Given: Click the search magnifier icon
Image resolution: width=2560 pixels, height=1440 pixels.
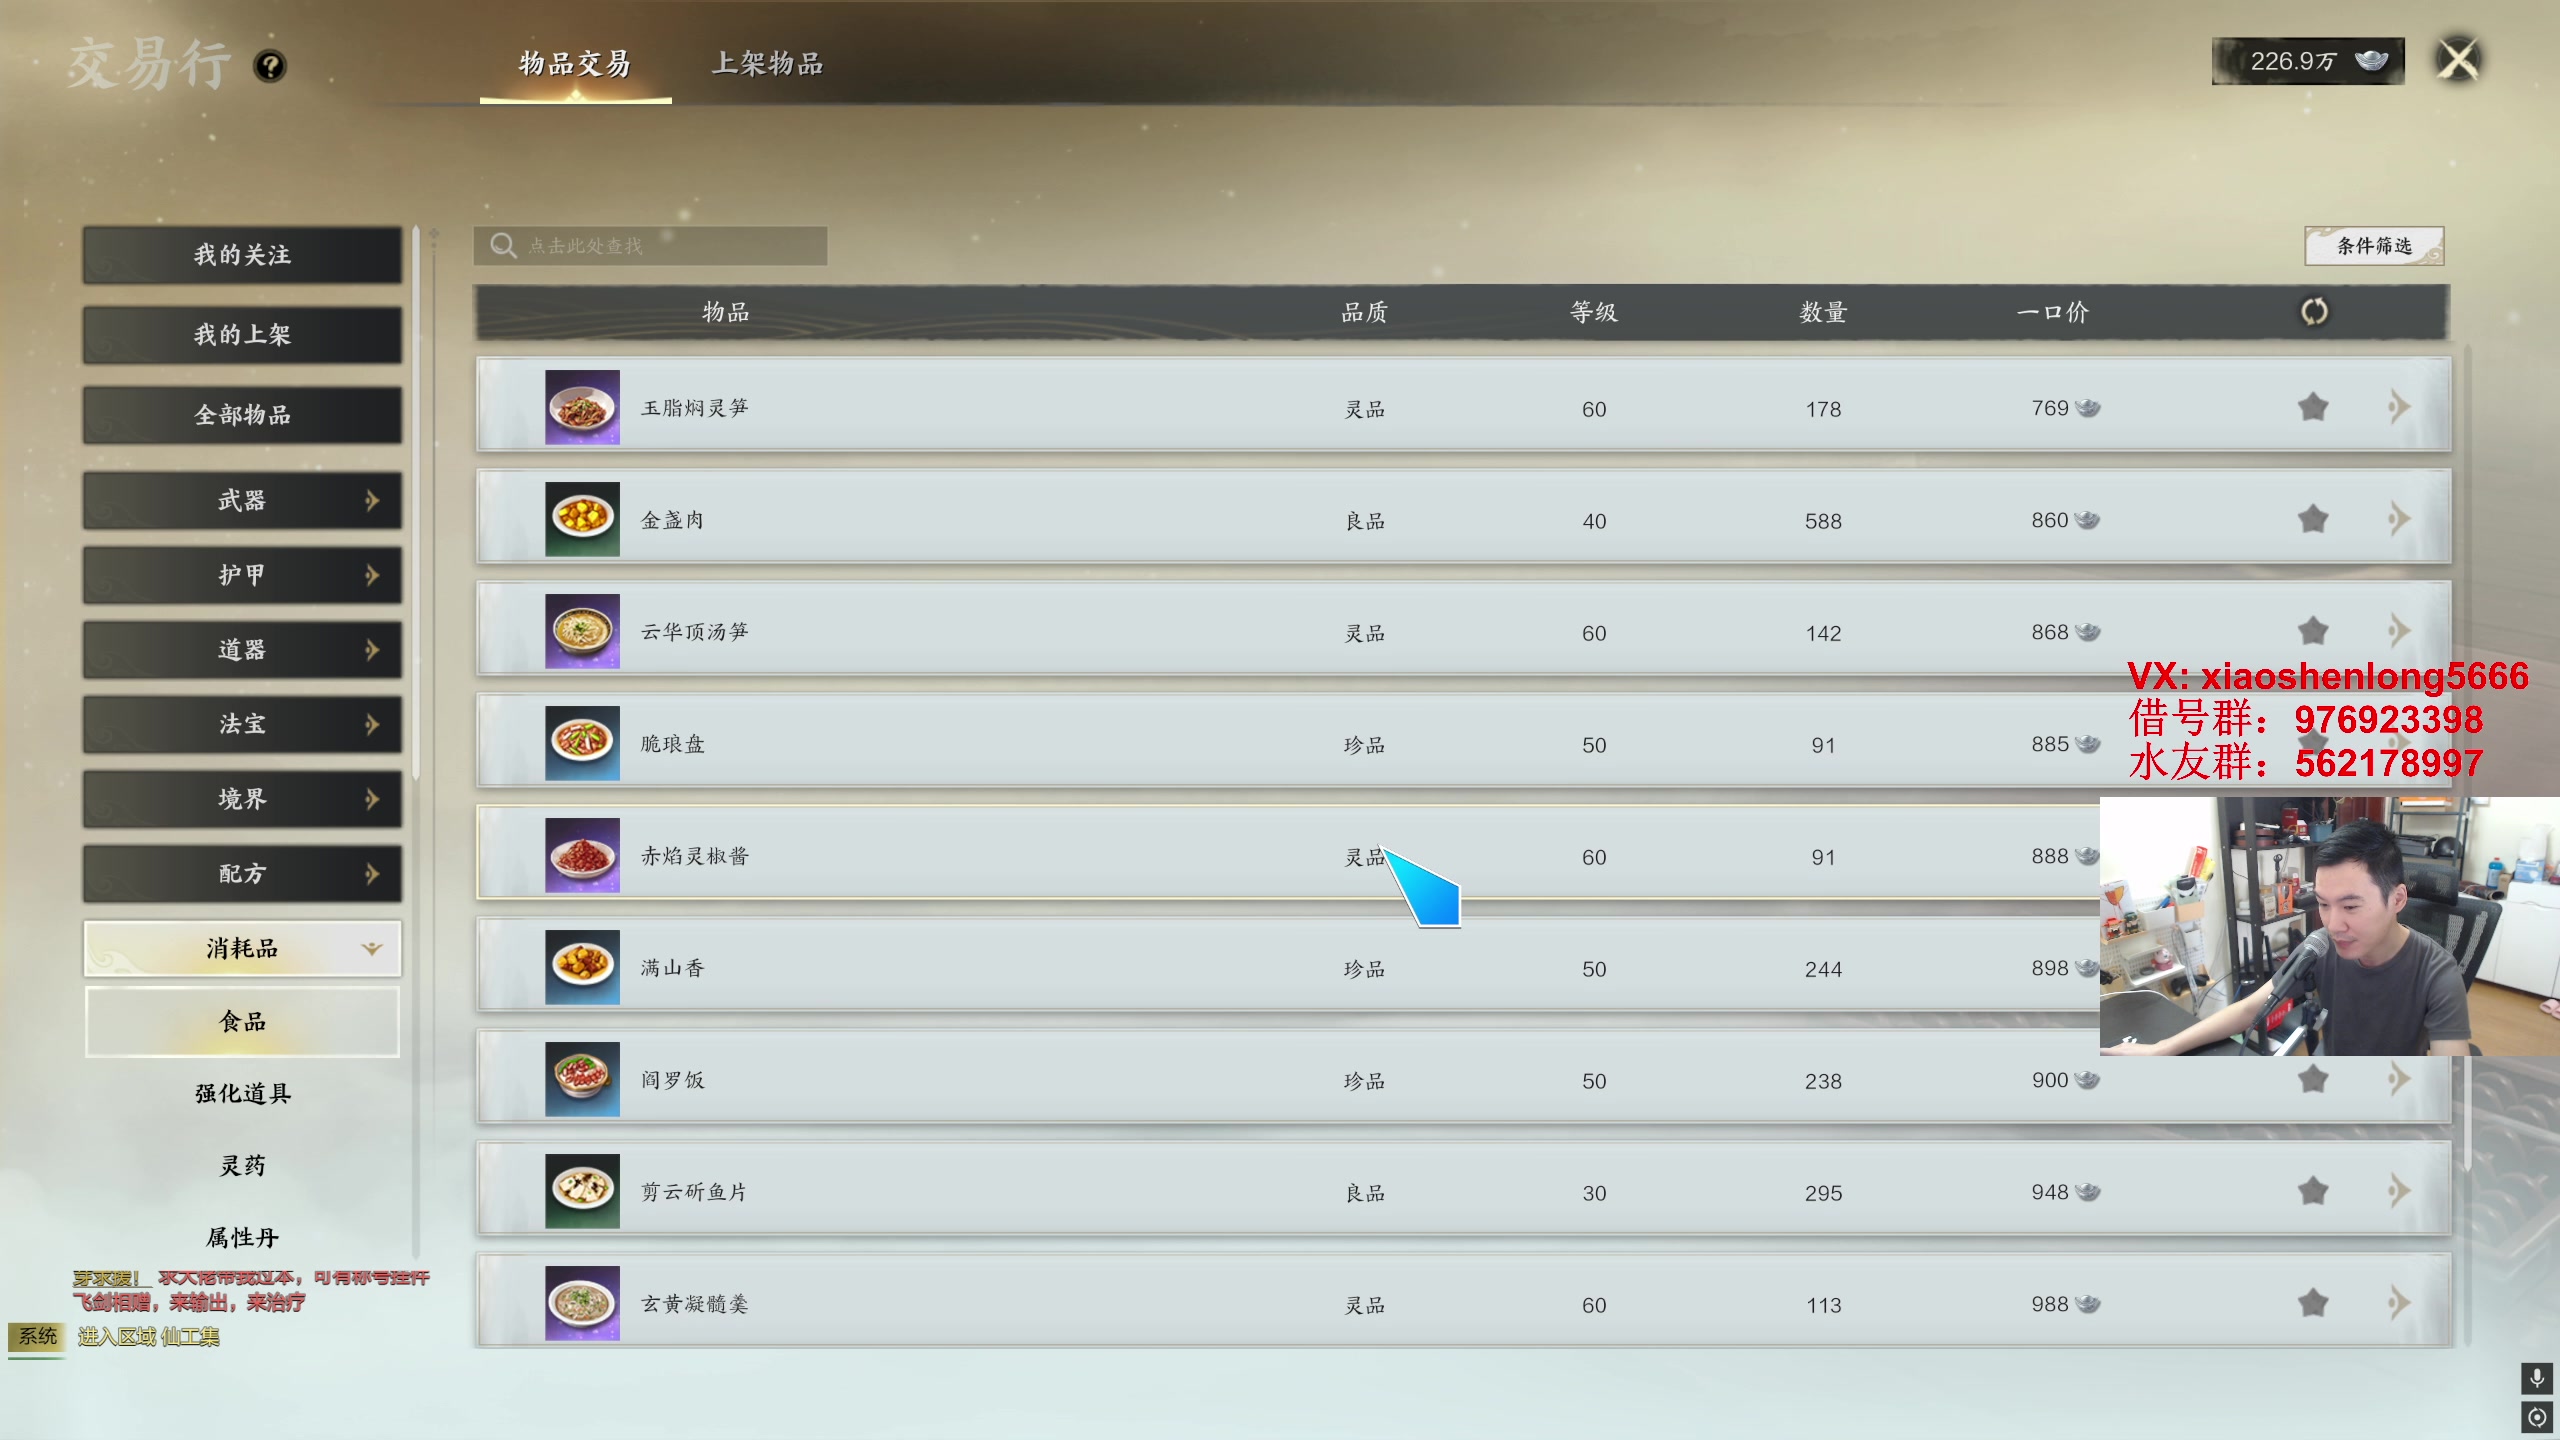Looking at the screenshot, I should point(503,245).
